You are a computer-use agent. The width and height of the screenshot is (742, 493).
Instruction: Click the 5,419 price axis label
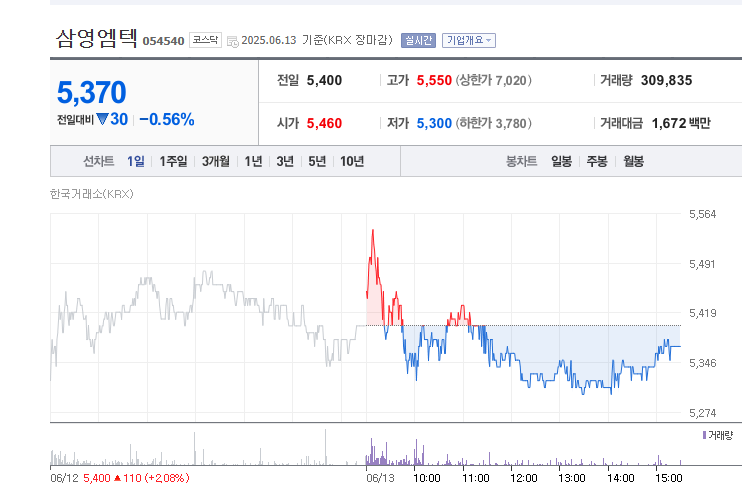click(x=703, y=313)
